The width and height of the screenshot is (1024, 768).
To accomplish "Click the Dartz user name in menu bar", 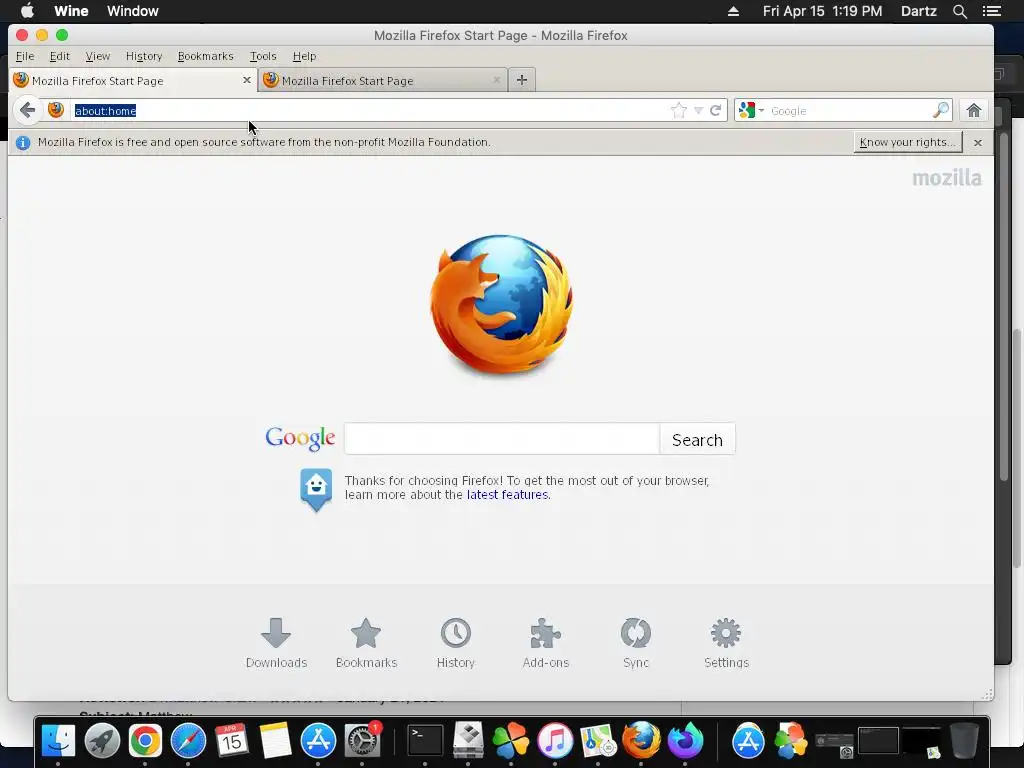I will [x=919, y=11].
